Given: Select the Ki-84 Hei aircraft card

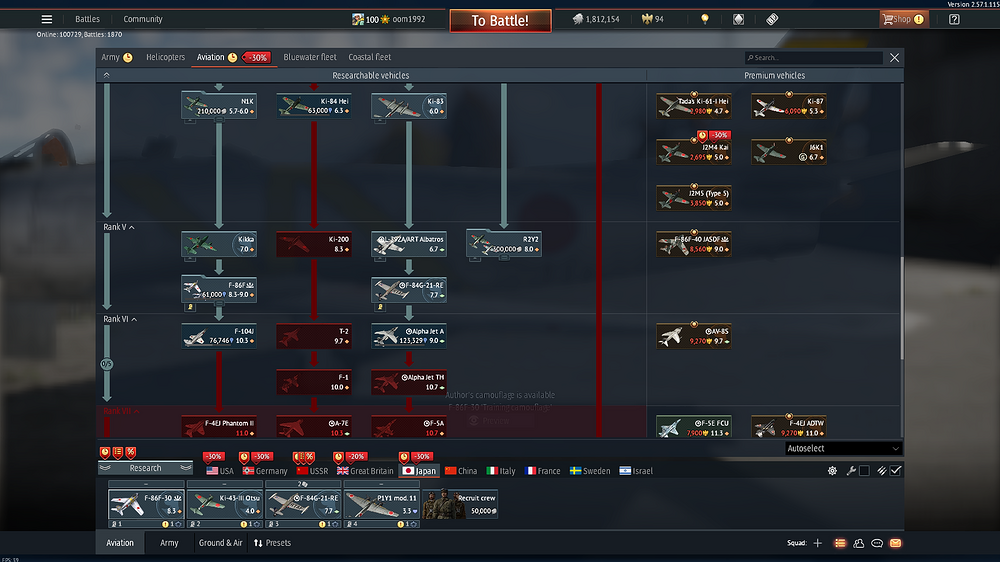Looking at the screenshot, I should [314, 106].
